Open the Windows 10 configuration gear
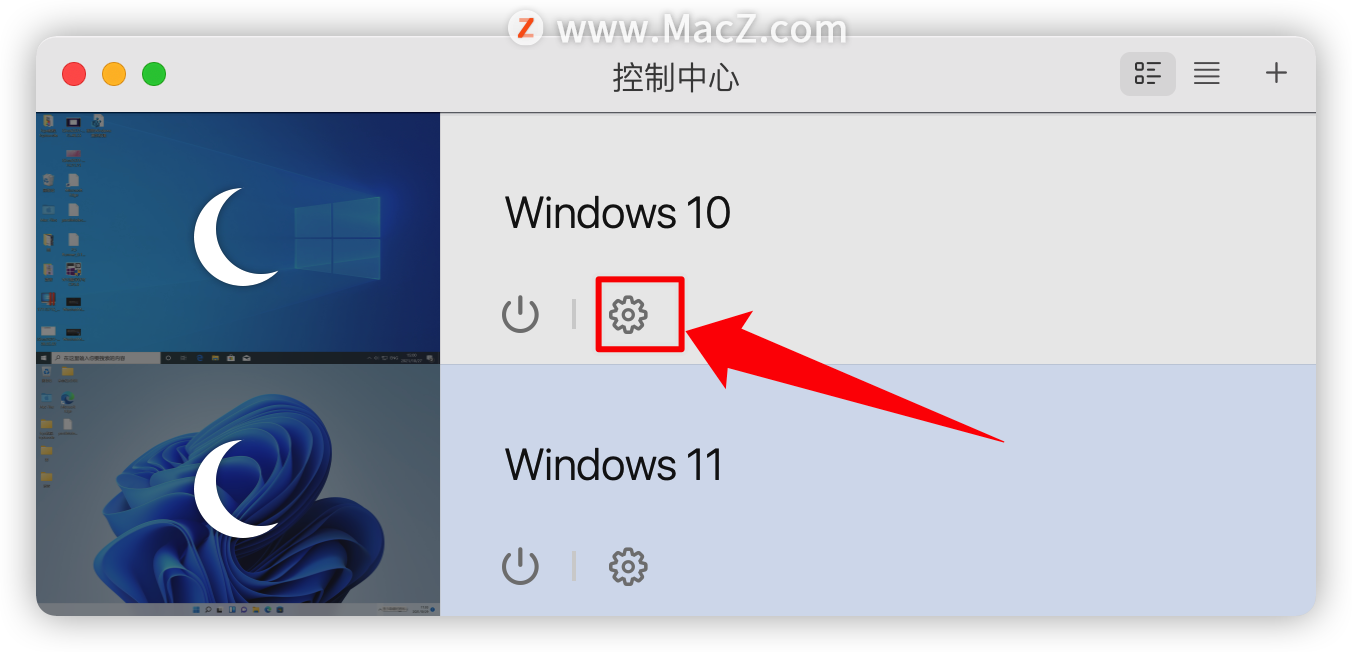 pos(628,315)
